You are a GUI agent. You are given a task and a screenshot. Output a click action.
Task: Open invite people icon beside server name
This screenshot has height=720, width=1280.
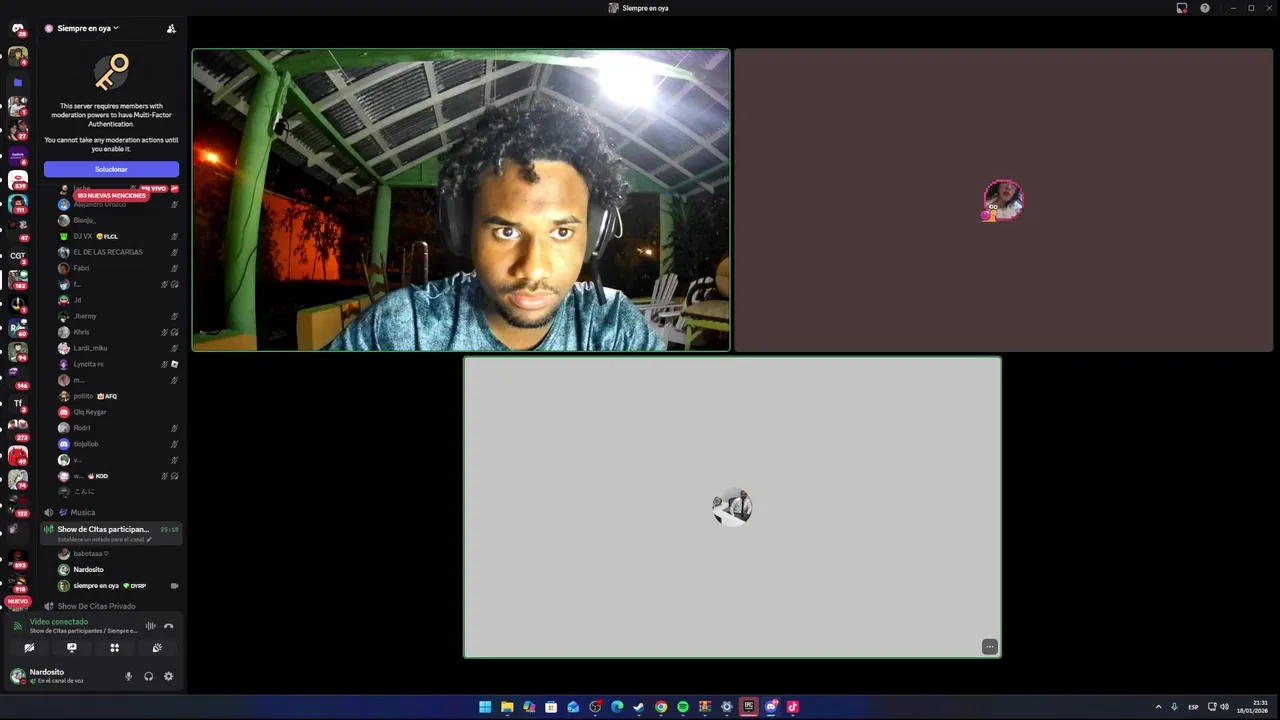pos(171,28)
